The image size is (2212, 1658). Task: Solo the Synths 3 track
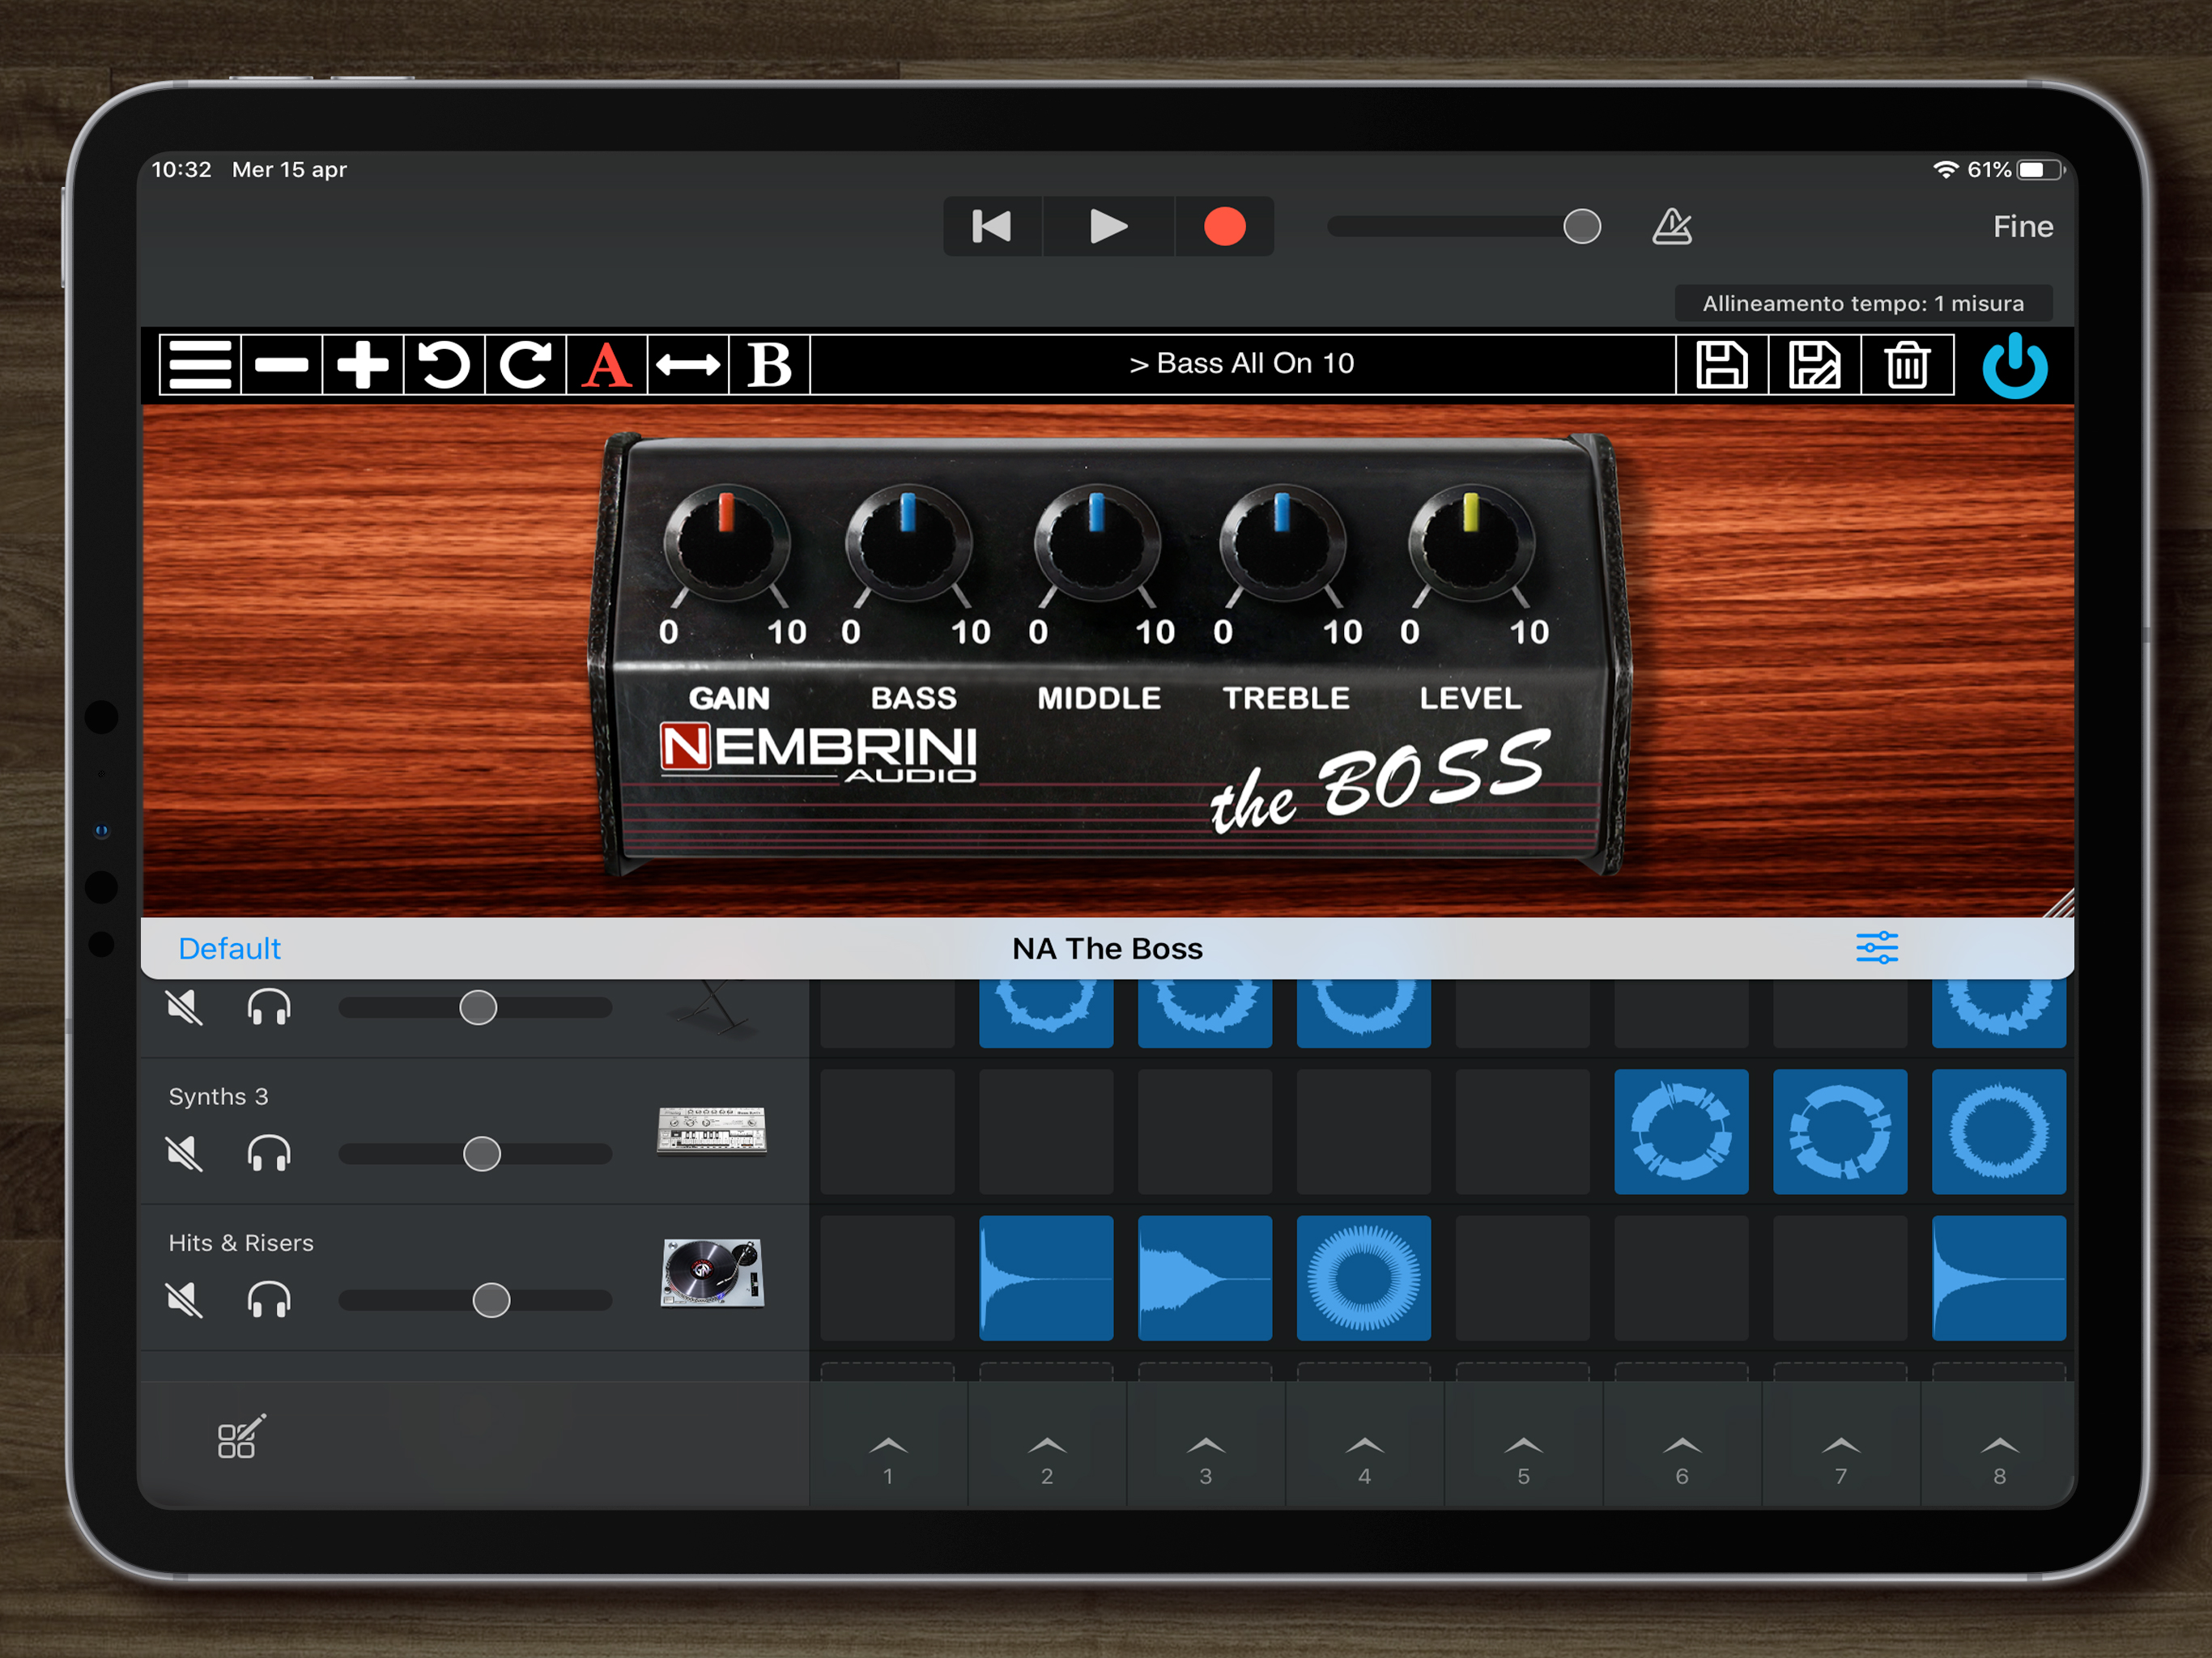(269, 1154)
